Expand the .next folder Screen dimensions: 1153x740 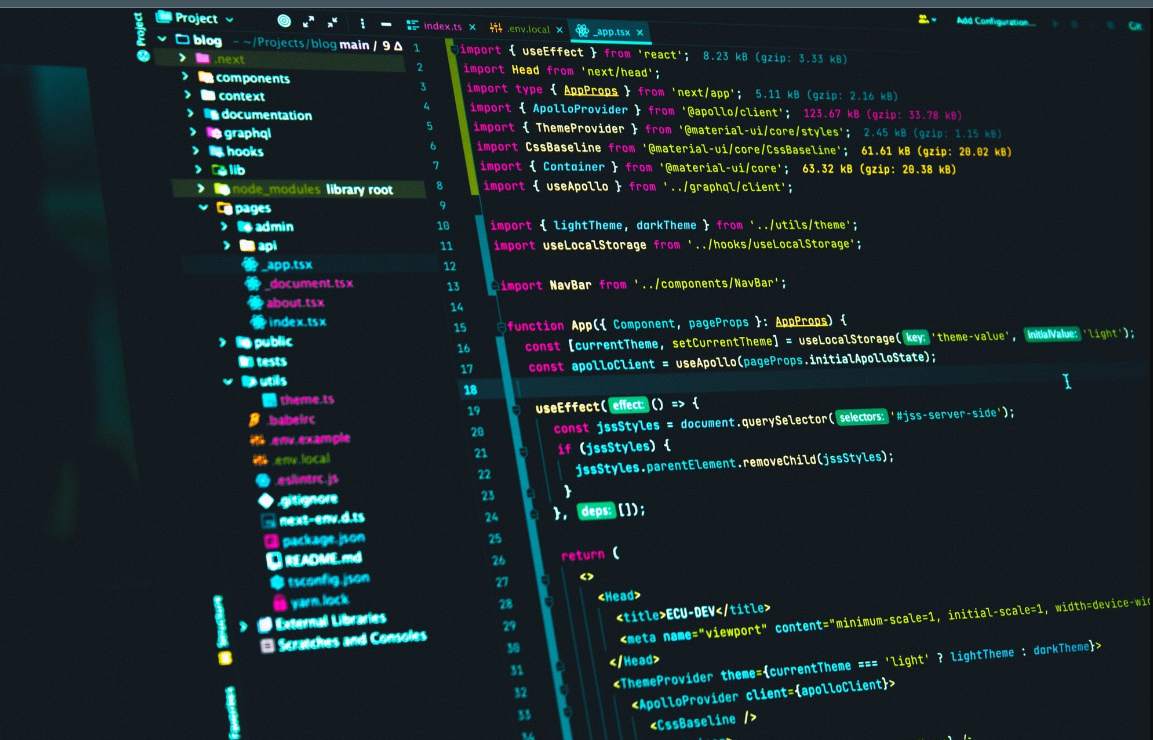pyautogui.click(x=182, y=57)
